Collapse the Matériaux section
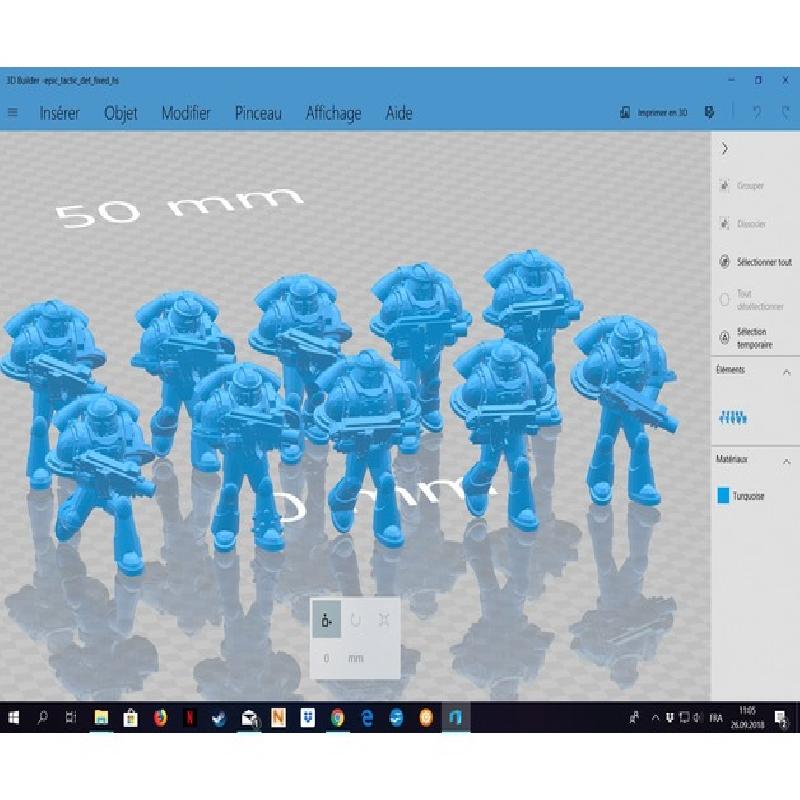Image resolution: width=800 pixels, height=800 pixels. click(787, 461)
